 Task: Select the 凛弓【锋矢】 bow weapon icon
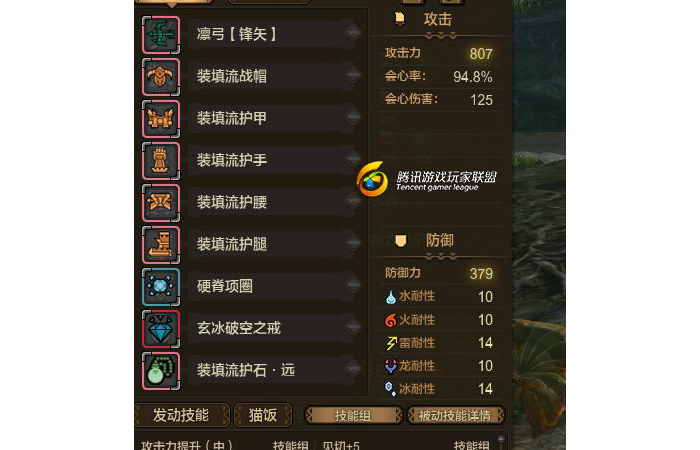point(161,35)
